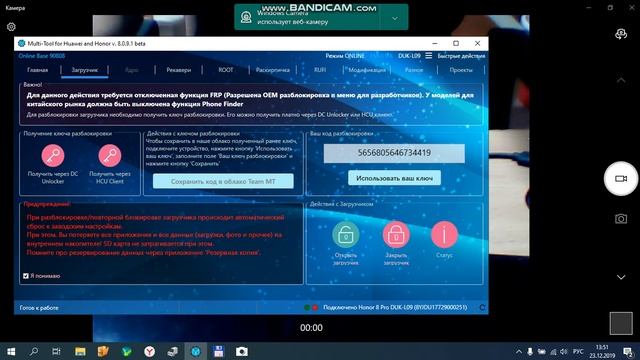640x360 pixels.
Task: Toggle the 'Я понимаю' checkbox
Action: point(26,276)
